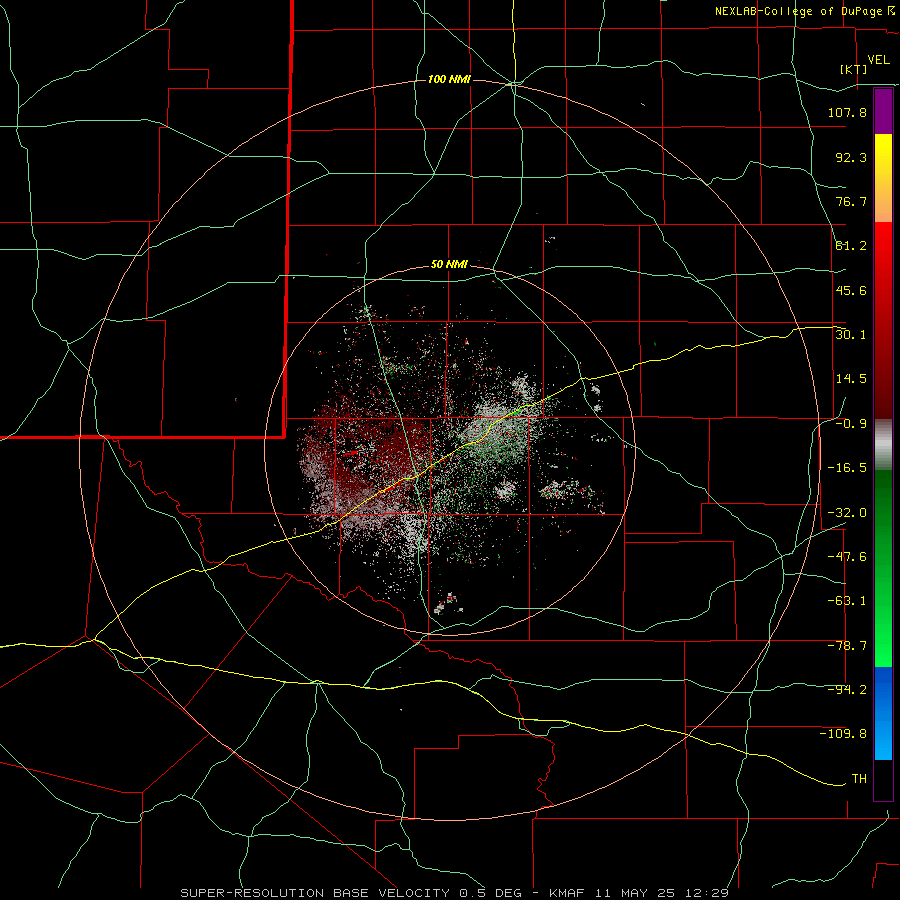Screen dimensions: 900x900
Task: Select the 92.3 legend value
Action: 851,157
